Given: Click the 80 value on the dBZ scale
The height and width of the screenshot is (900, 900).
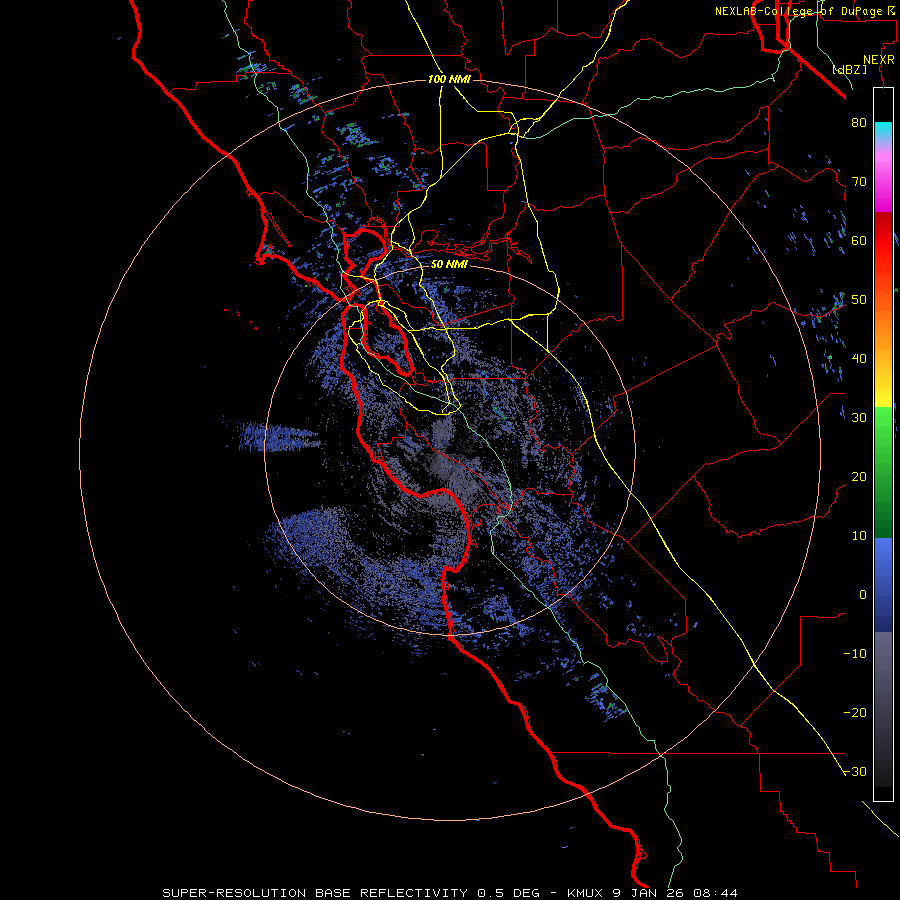Looking at the screenshot, I should [859, 122].
